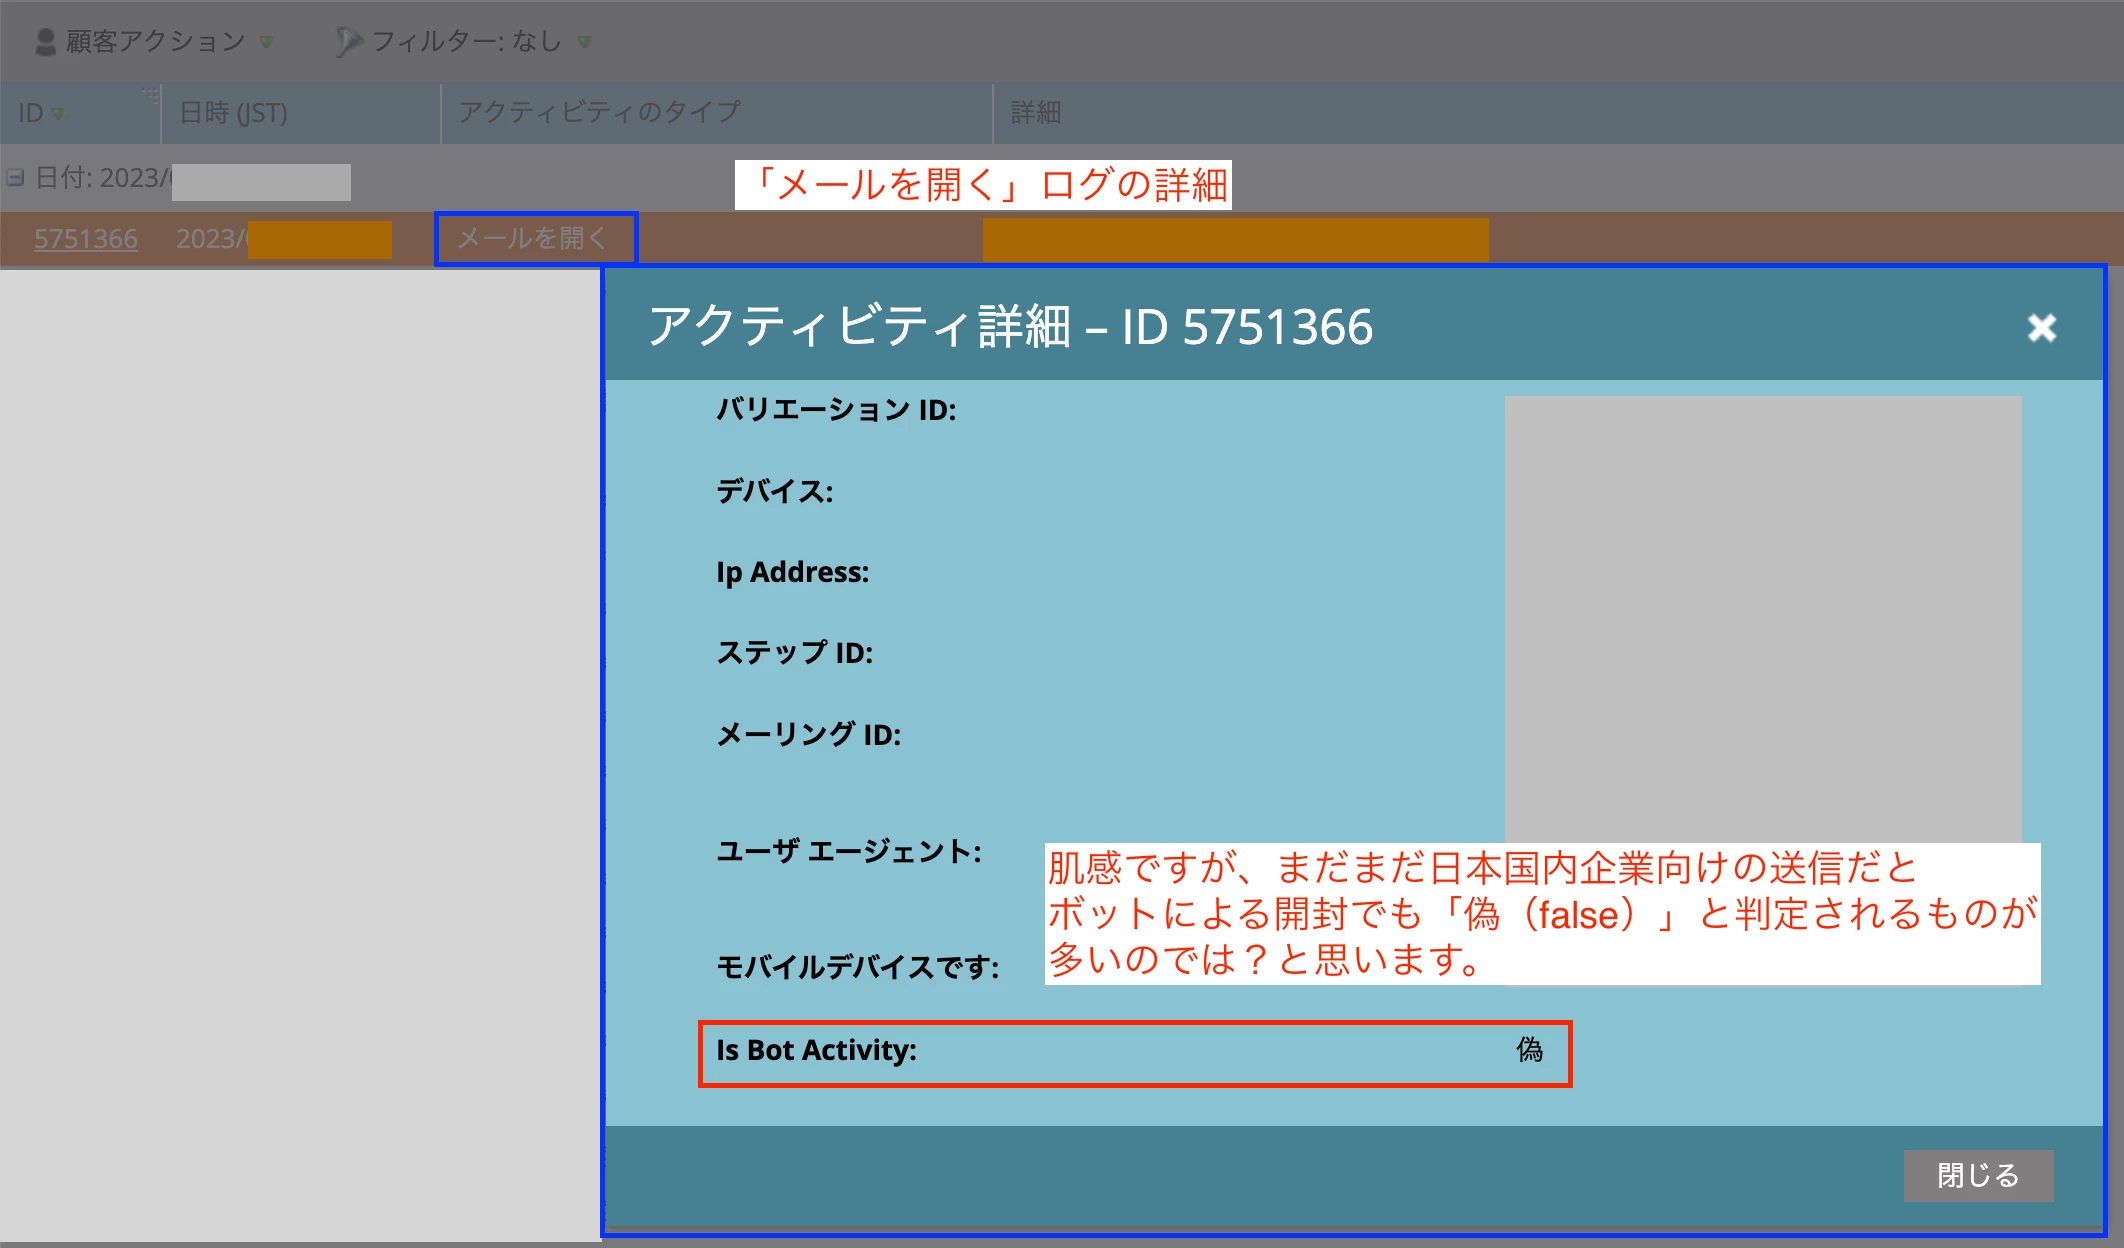This screenshot has width=2124, height=1248.
Task: Click the orange redacted detail block
Action: (x=1235, y=240)
